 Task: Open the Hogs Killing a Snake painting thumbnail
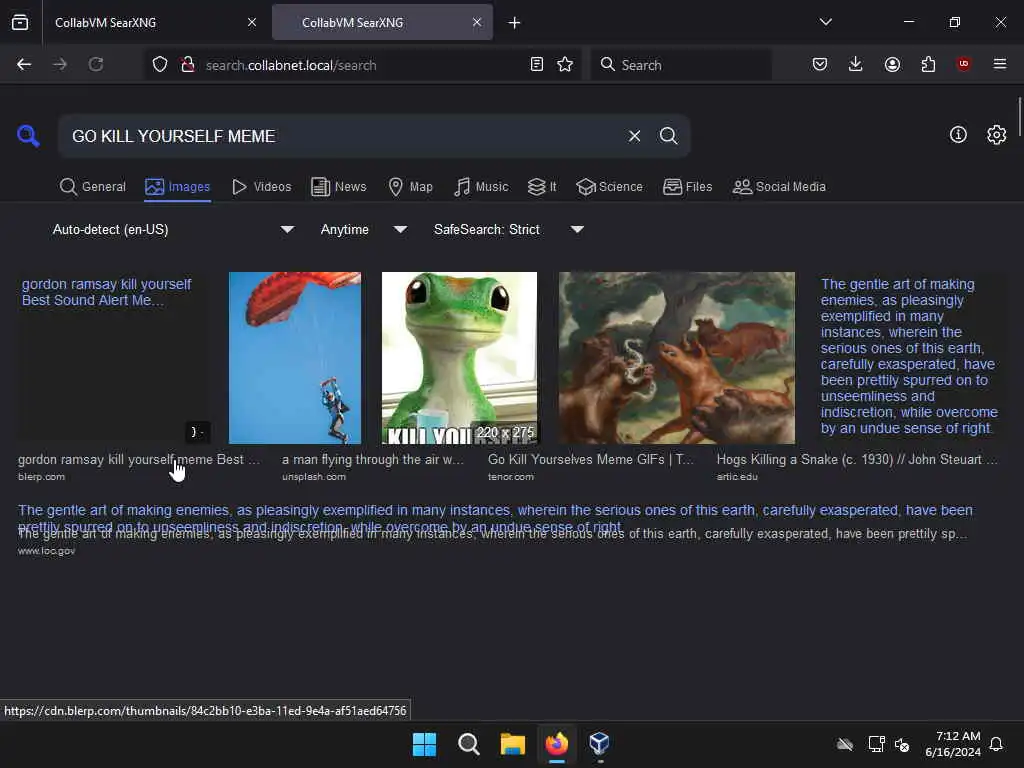pos(677,358)
